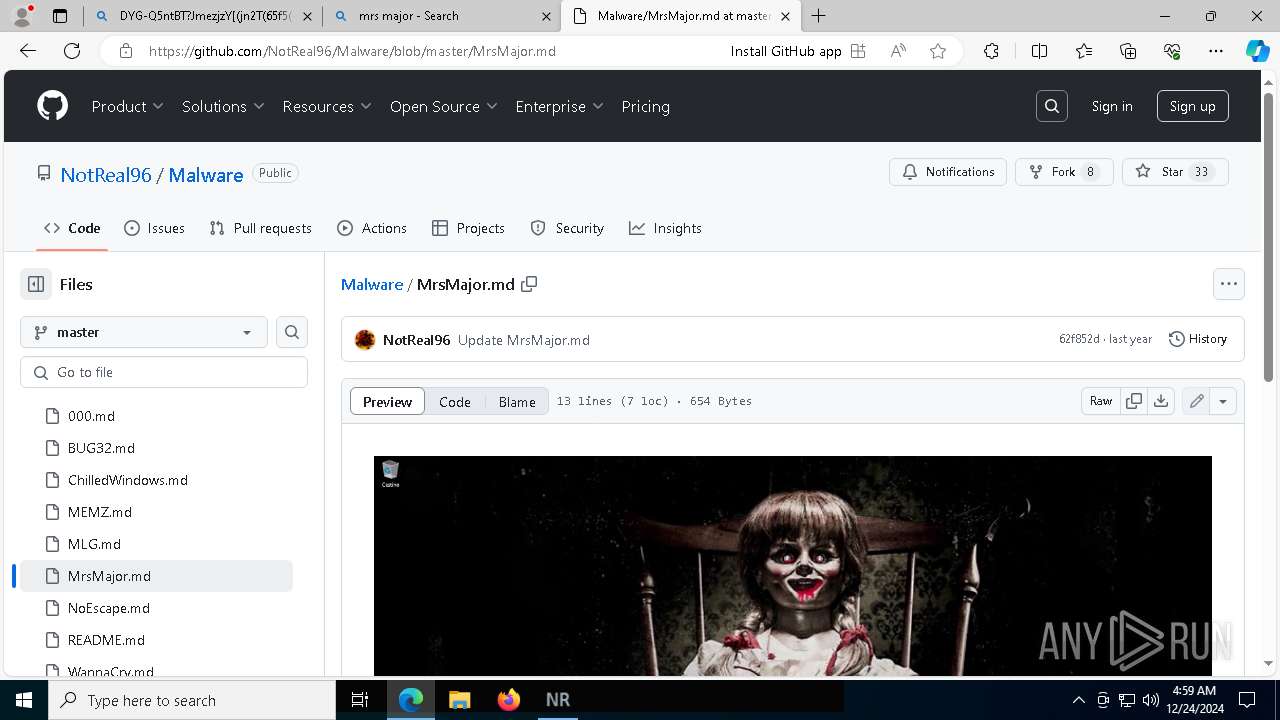Open the Projects tab
Screen dimensions: 1280x720
[x=468, y=228]
